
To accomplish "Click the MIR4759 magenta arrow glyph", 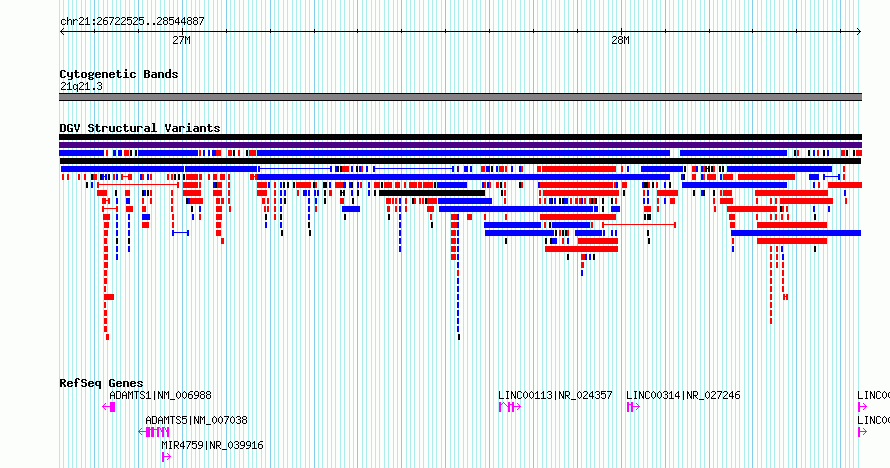I will point(166,457).
